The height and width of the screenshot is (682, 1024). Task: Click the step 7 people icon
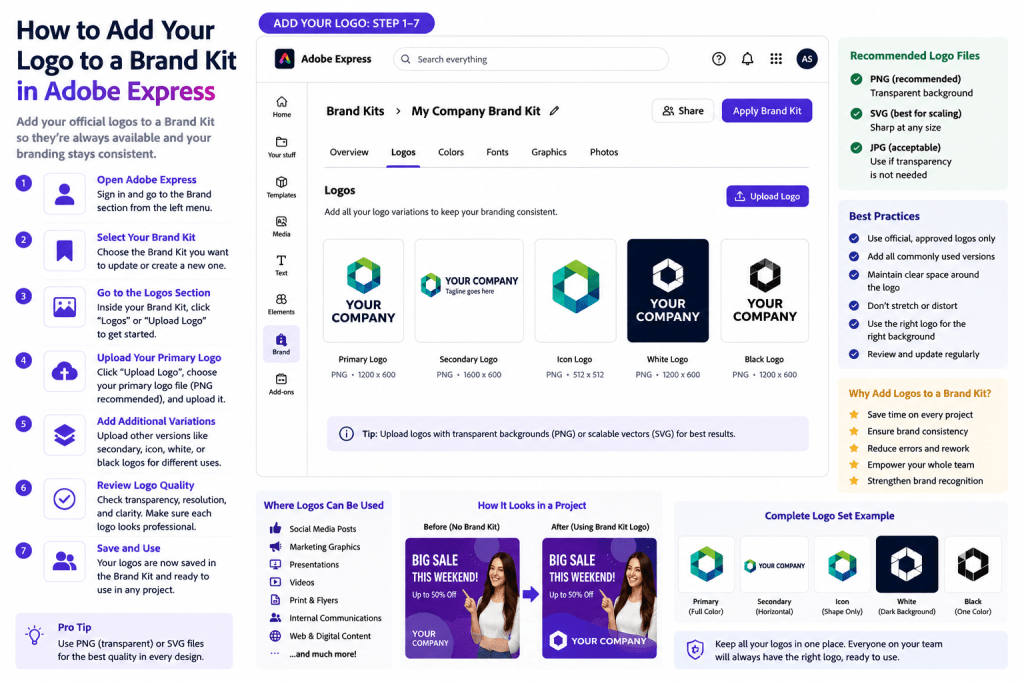64,561
